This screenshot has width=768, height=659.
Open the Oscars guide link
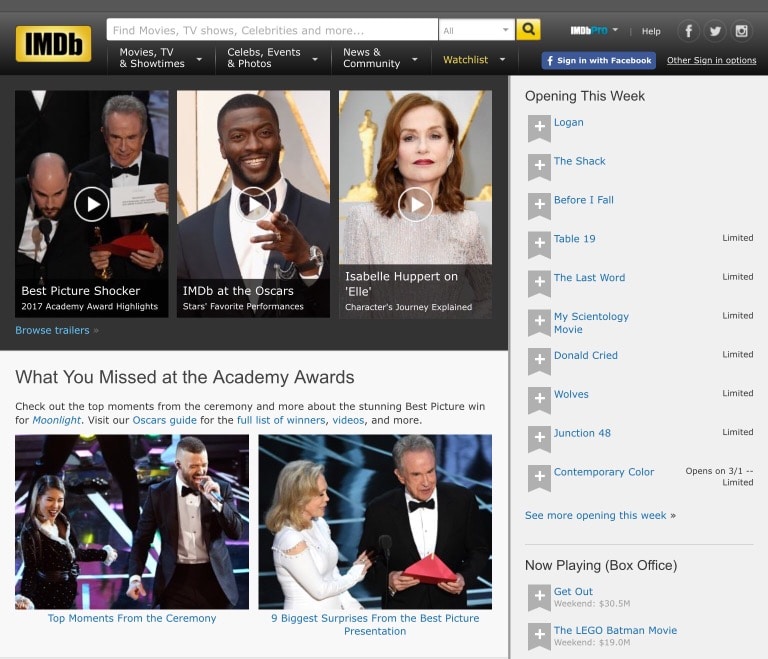click(165, 420)
